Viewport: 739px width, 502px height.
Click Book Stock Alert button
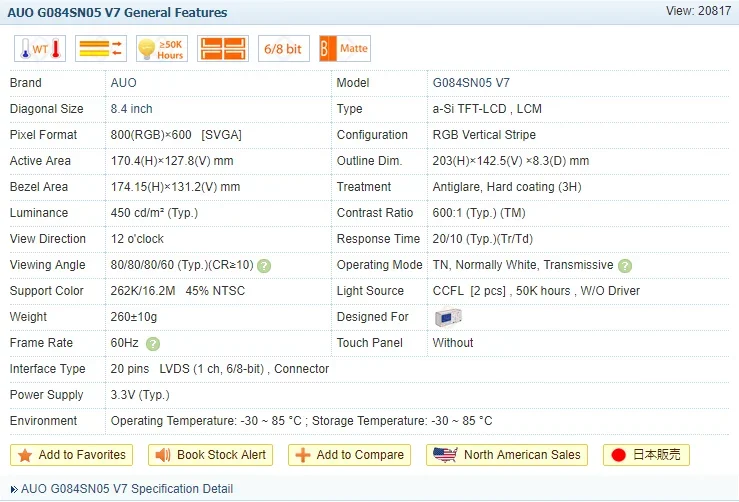tap(210, 455)
